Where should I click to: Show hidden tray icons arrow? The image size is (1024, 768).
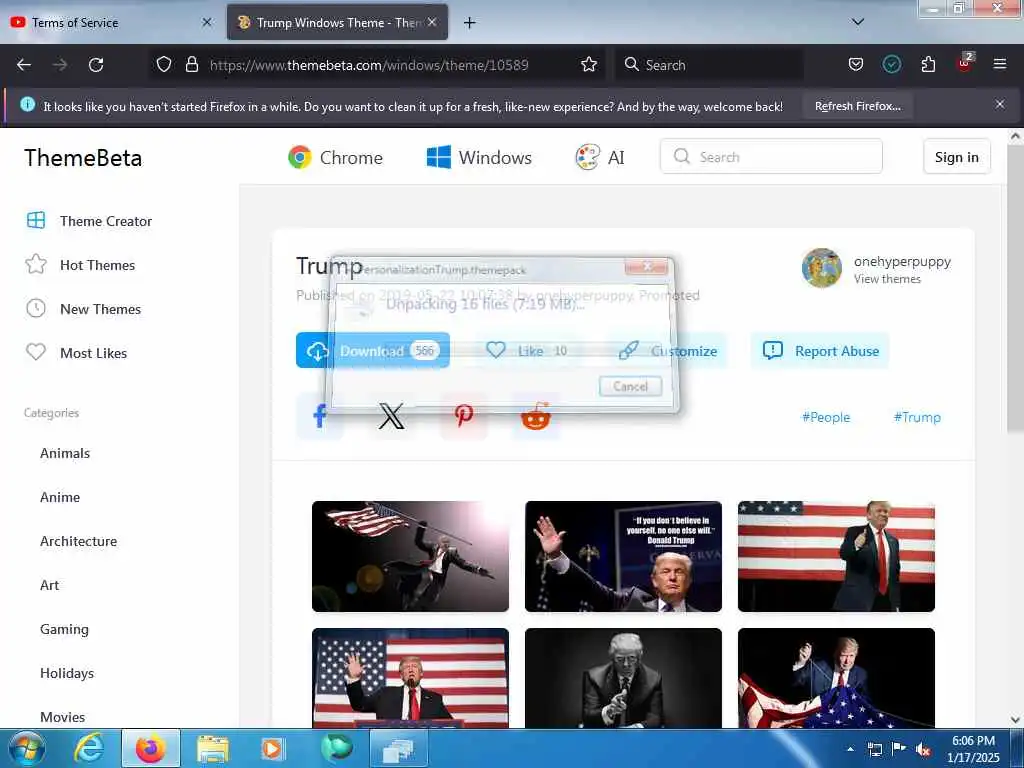850,748
